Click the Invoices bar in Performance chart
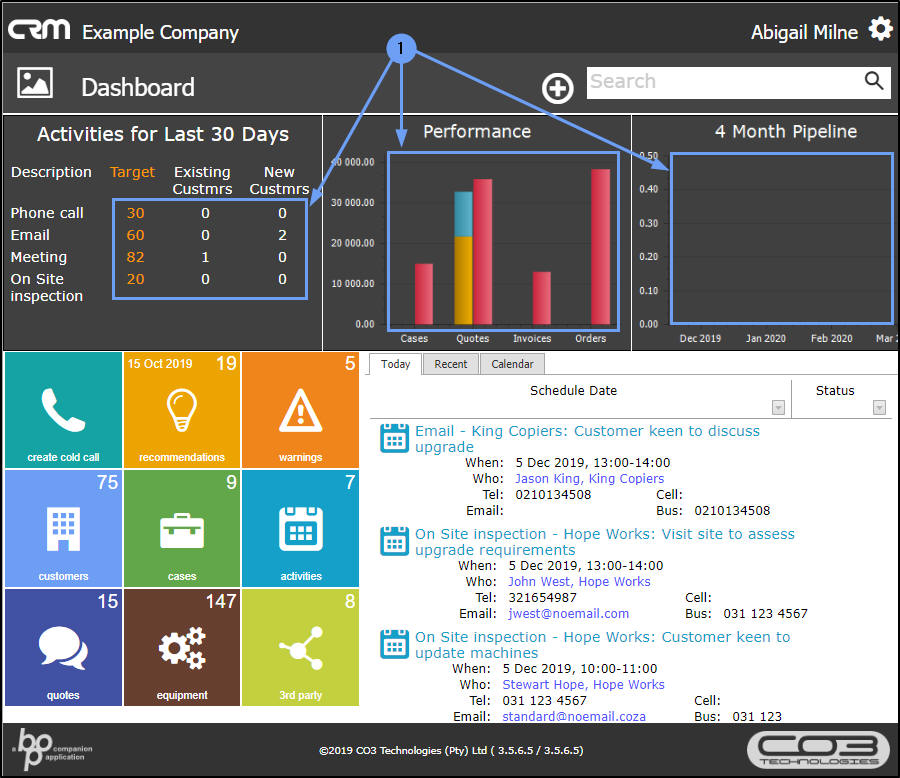900x778 pixels. (541, 298)
